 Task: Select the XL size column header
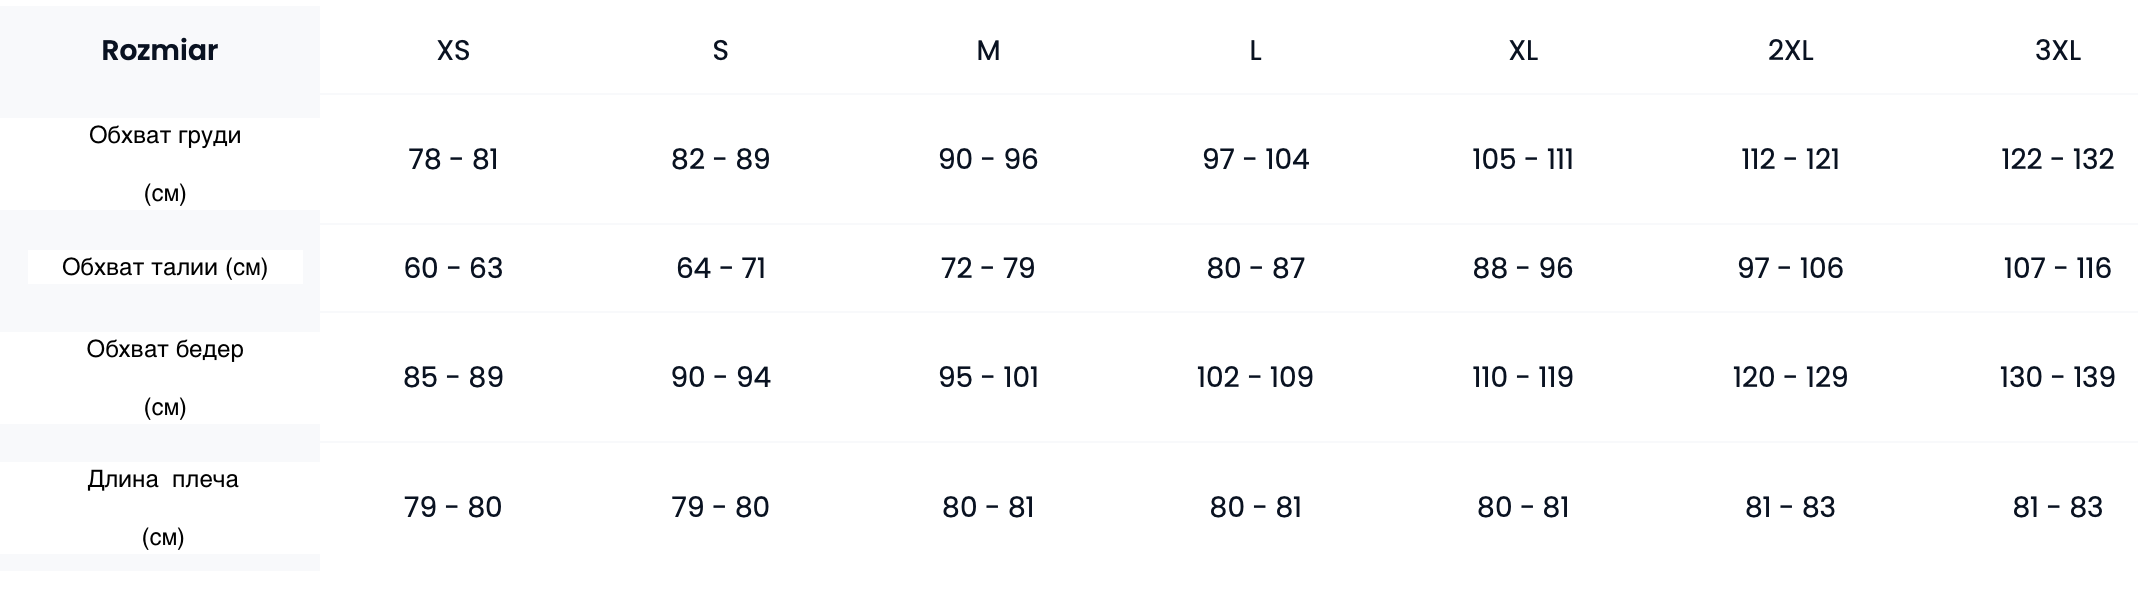point(1523,50)
